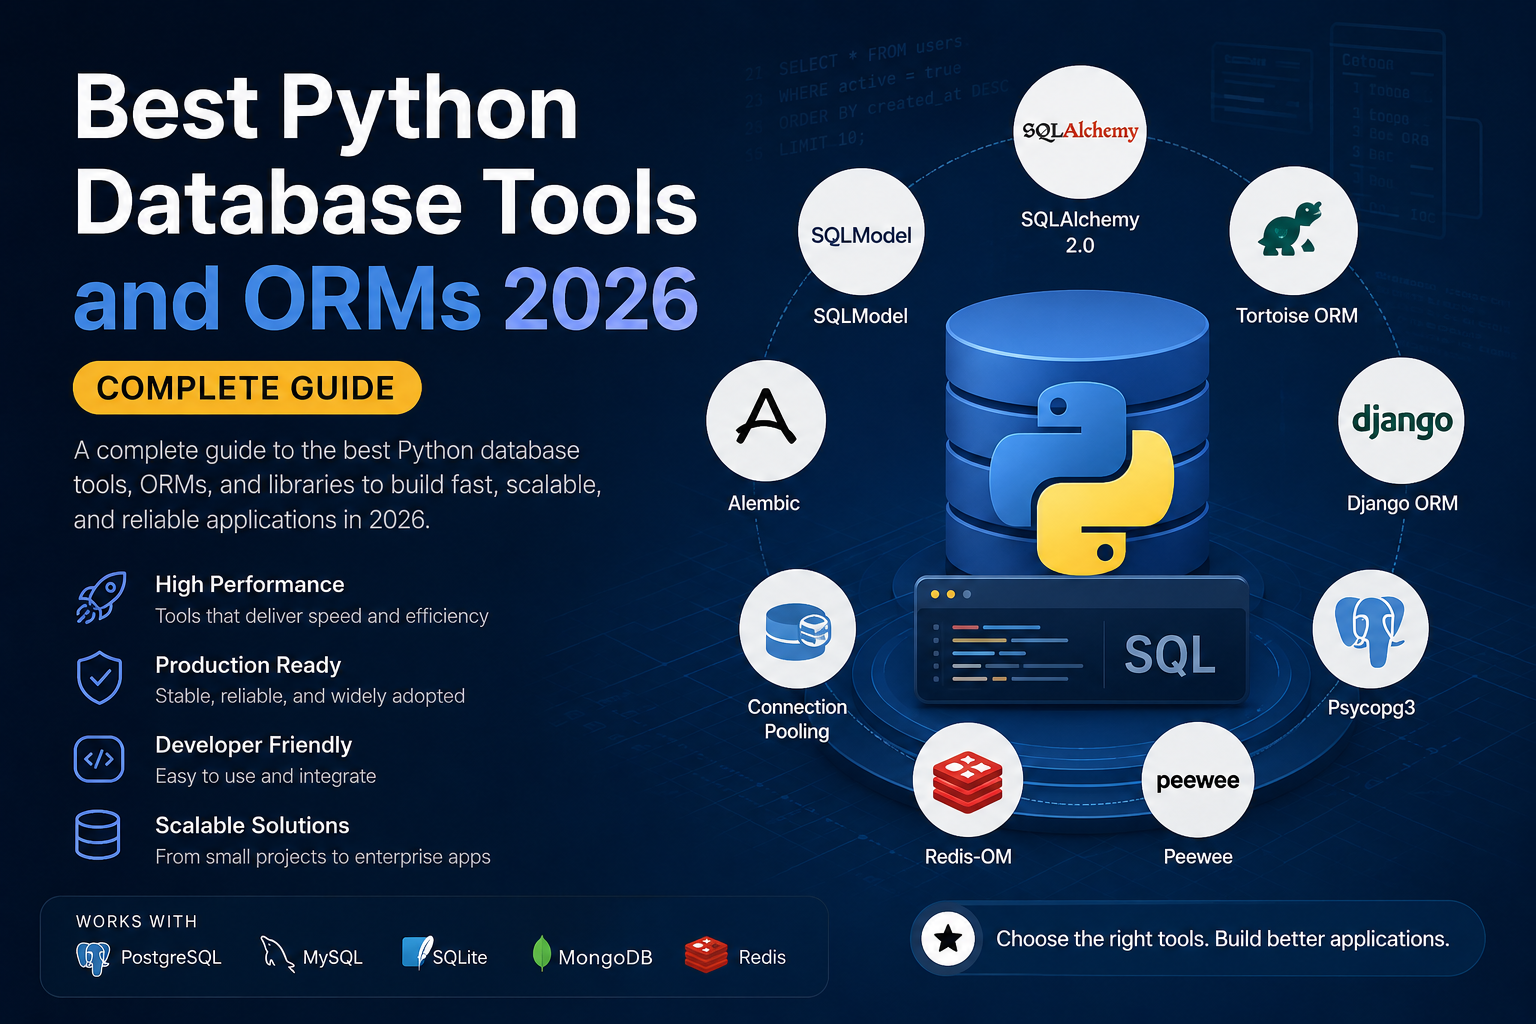
Task: Click the 'Database Tools' title line
Action: [386, 203]
